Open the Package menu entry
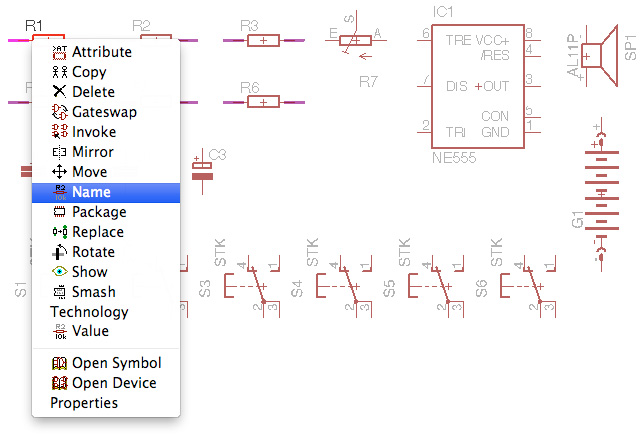This screenshot has width=640, height=438. point(99,212)
